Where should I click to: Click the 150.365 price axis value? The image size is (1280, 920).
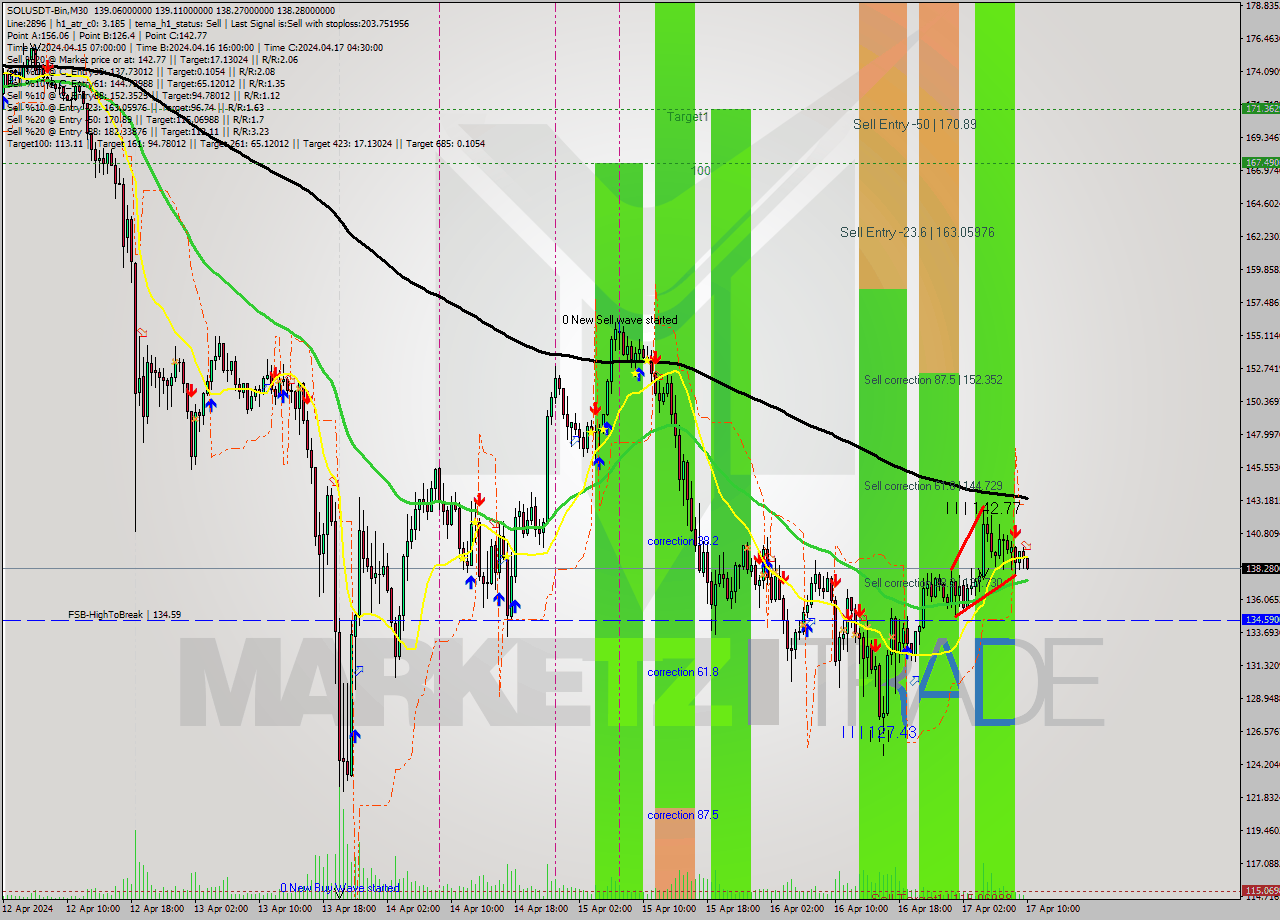pyautogui.click(x=1263, y=402)
